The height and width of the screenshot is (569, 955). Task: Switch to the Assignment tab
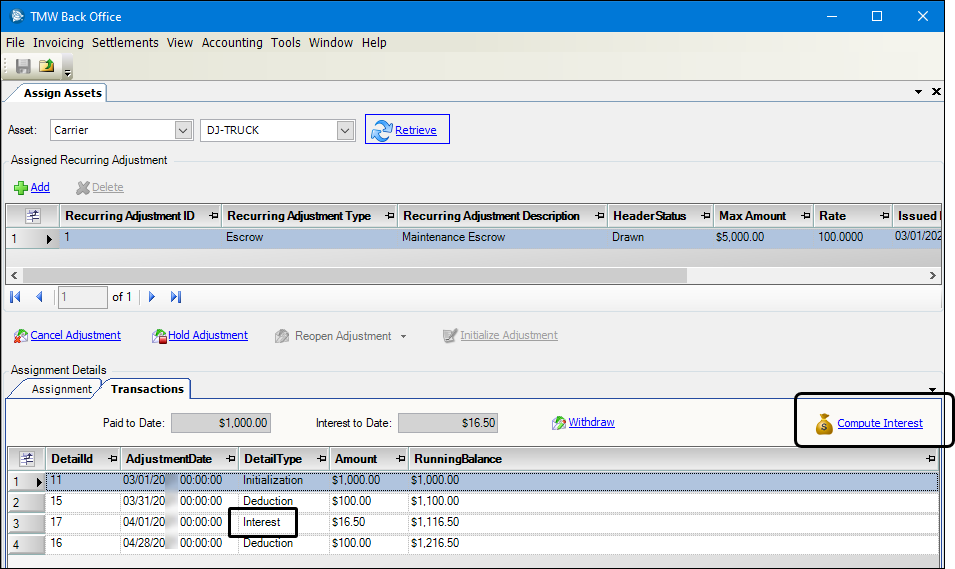(61, 389)
